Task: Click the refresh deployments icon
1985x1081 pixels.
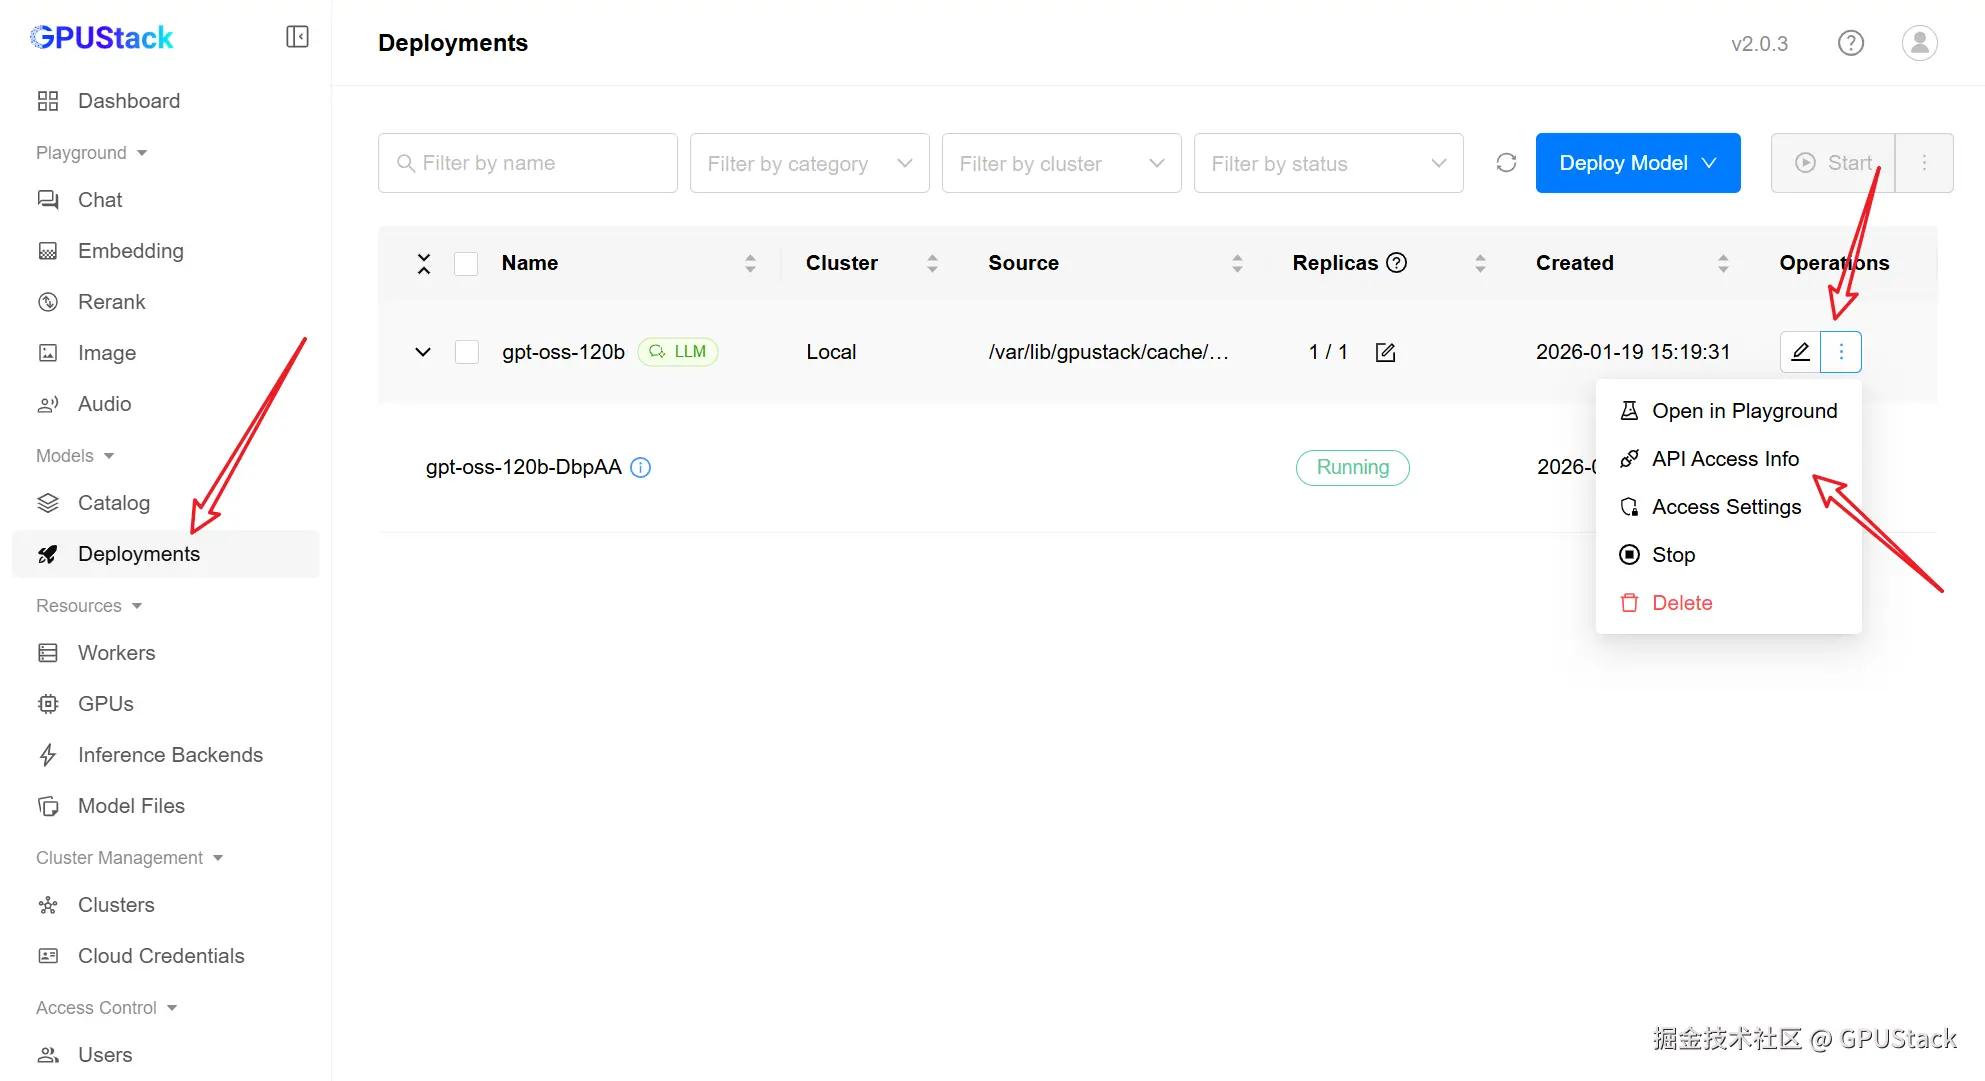Action: [1506, 163]
